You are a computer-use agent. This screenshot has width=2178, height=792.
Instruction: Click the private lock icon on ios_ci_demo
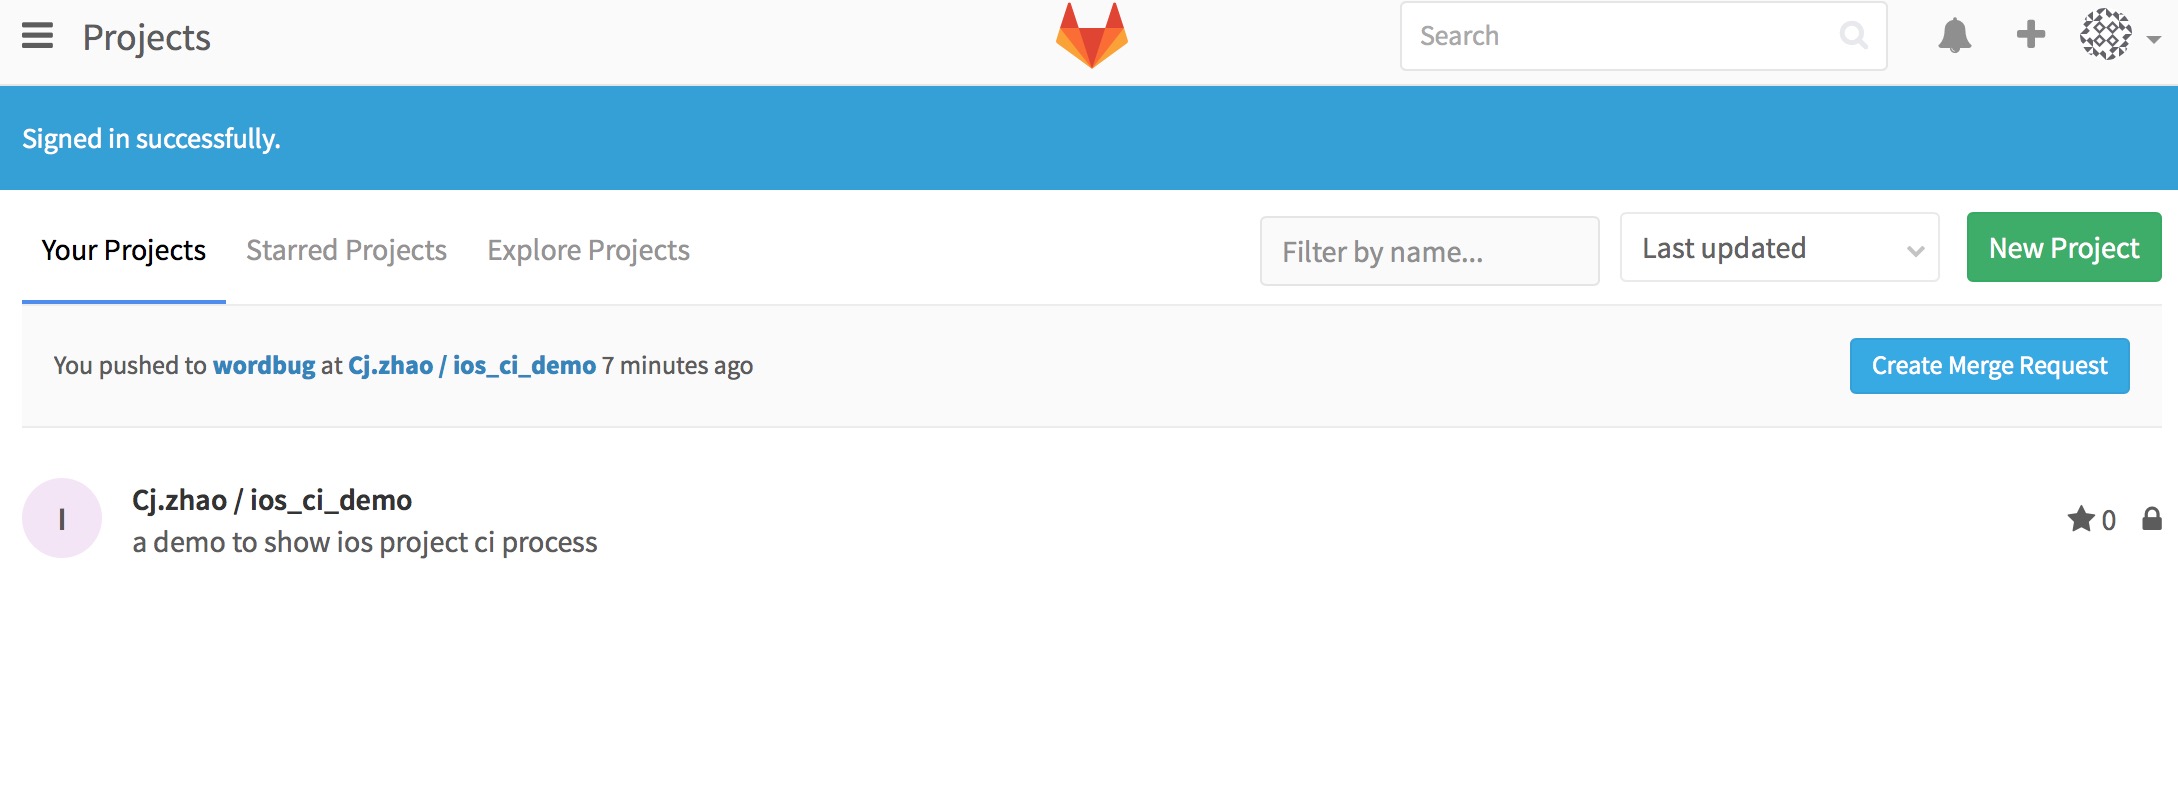[2152, 519]
